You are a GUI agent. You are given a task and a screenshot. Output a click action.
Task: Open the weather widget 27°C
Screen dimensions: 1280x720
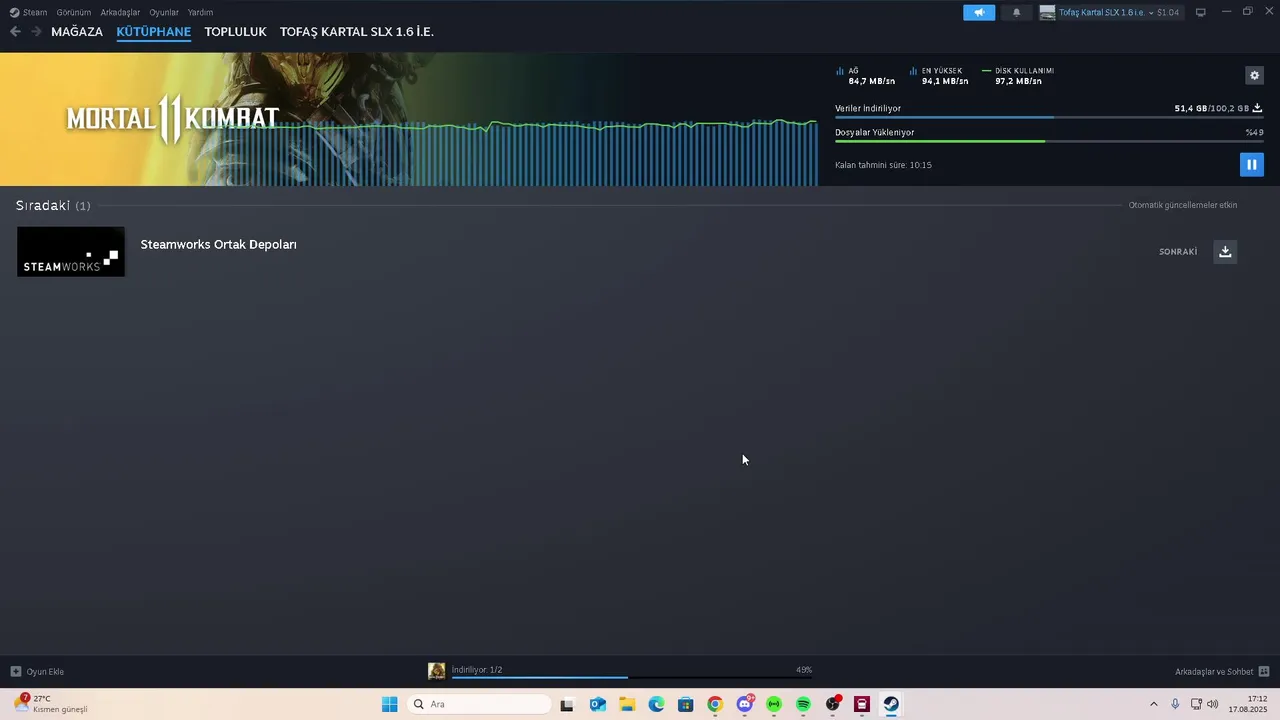pyautogui.click(x=50, y=704)
